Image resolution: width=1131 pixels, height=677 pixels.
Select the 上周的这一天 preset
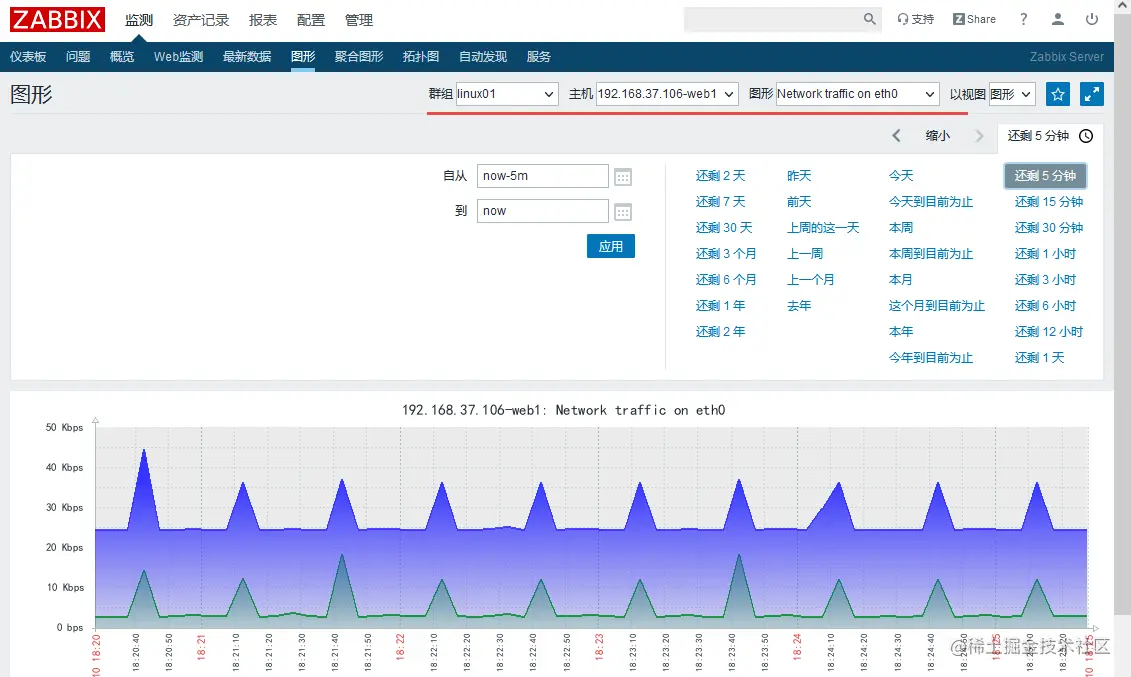point(823,228)
